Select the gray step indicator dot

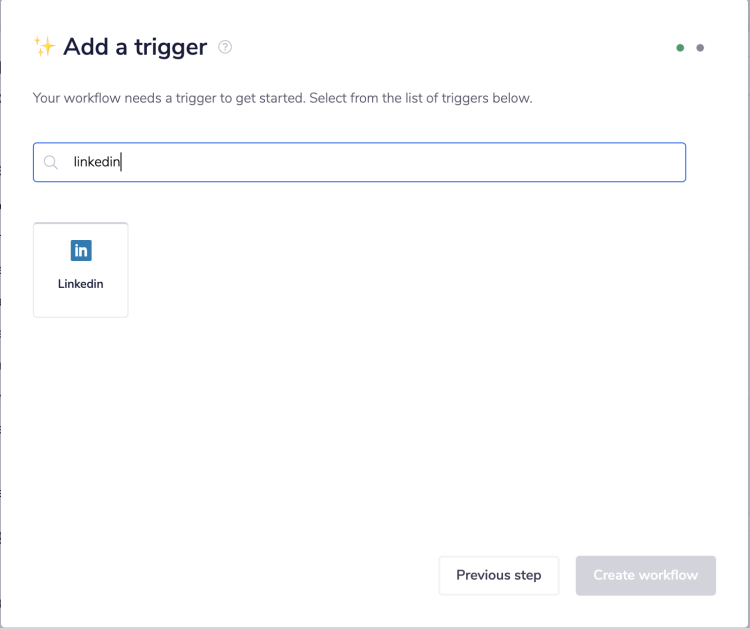tap(700, 48)
